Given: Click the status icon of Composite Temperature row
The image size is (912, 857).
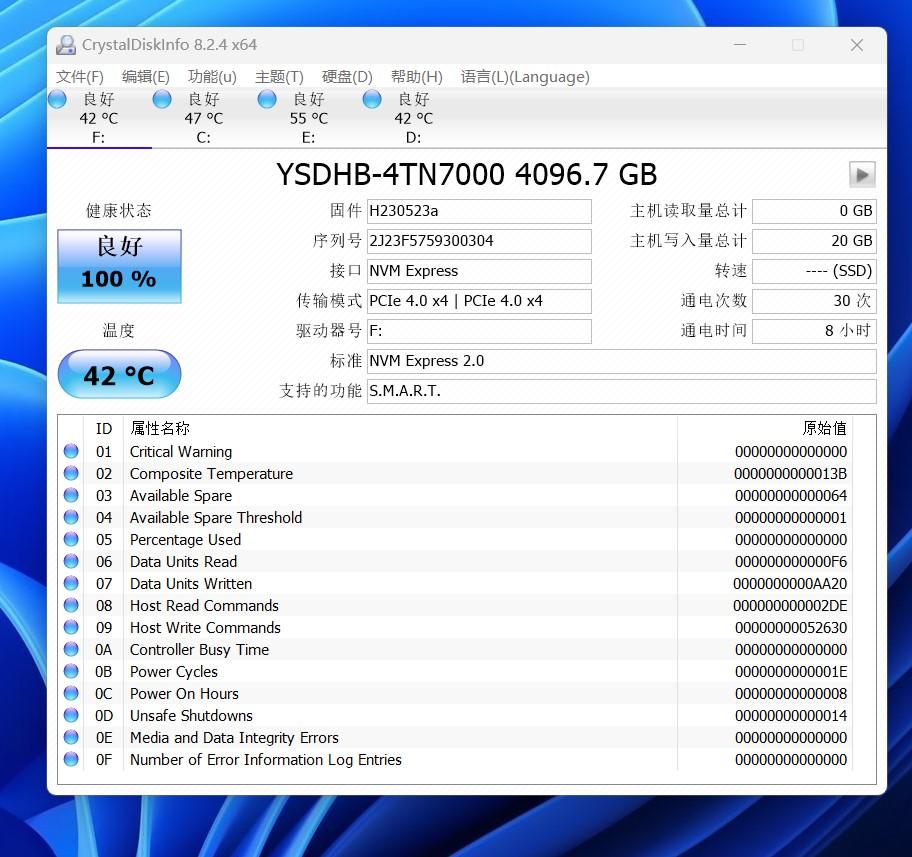Looking at the screenshot, I should tap(71, 473).
